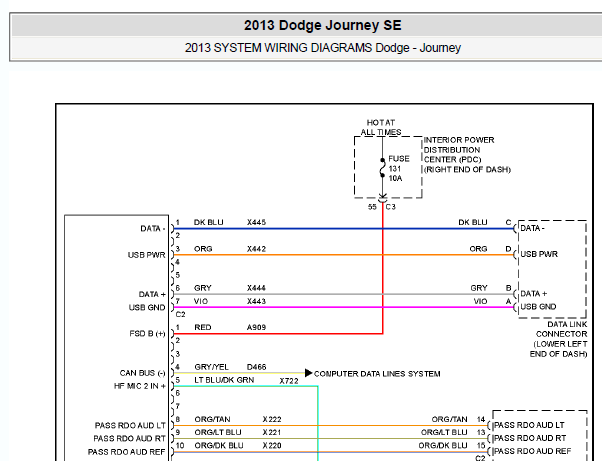The image size is (602, 461).
Task: Click the "GRY" label beside pin B
Action: click(479, 288)
